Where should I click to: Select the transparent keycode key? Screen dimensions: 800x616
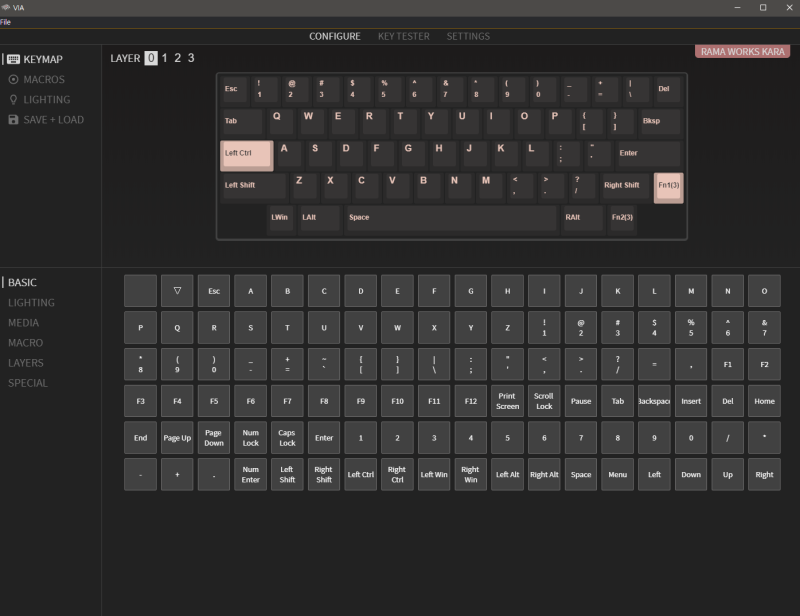click(177, 290)
